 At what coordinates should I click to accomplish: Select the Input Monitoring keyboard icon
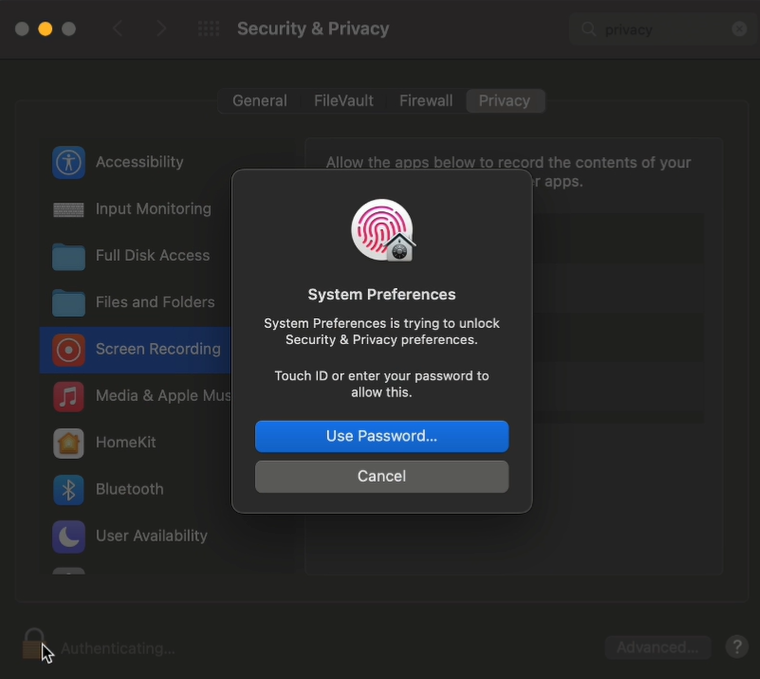[x=69, y=209]
